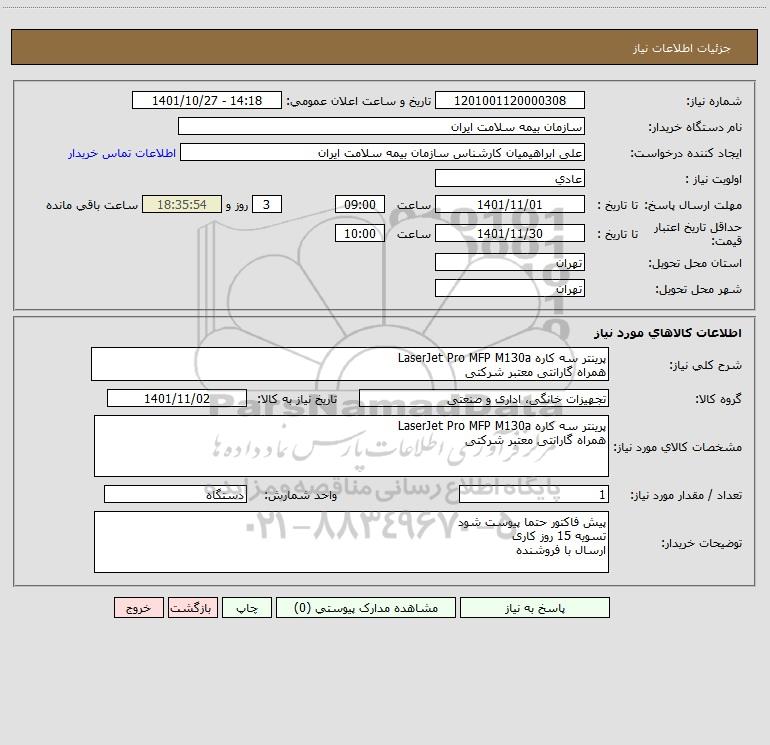Click the header title جزئیات اطلاعات نیاز
The height and width of the screenshot is (745, 770).
[x=681, y=48]
